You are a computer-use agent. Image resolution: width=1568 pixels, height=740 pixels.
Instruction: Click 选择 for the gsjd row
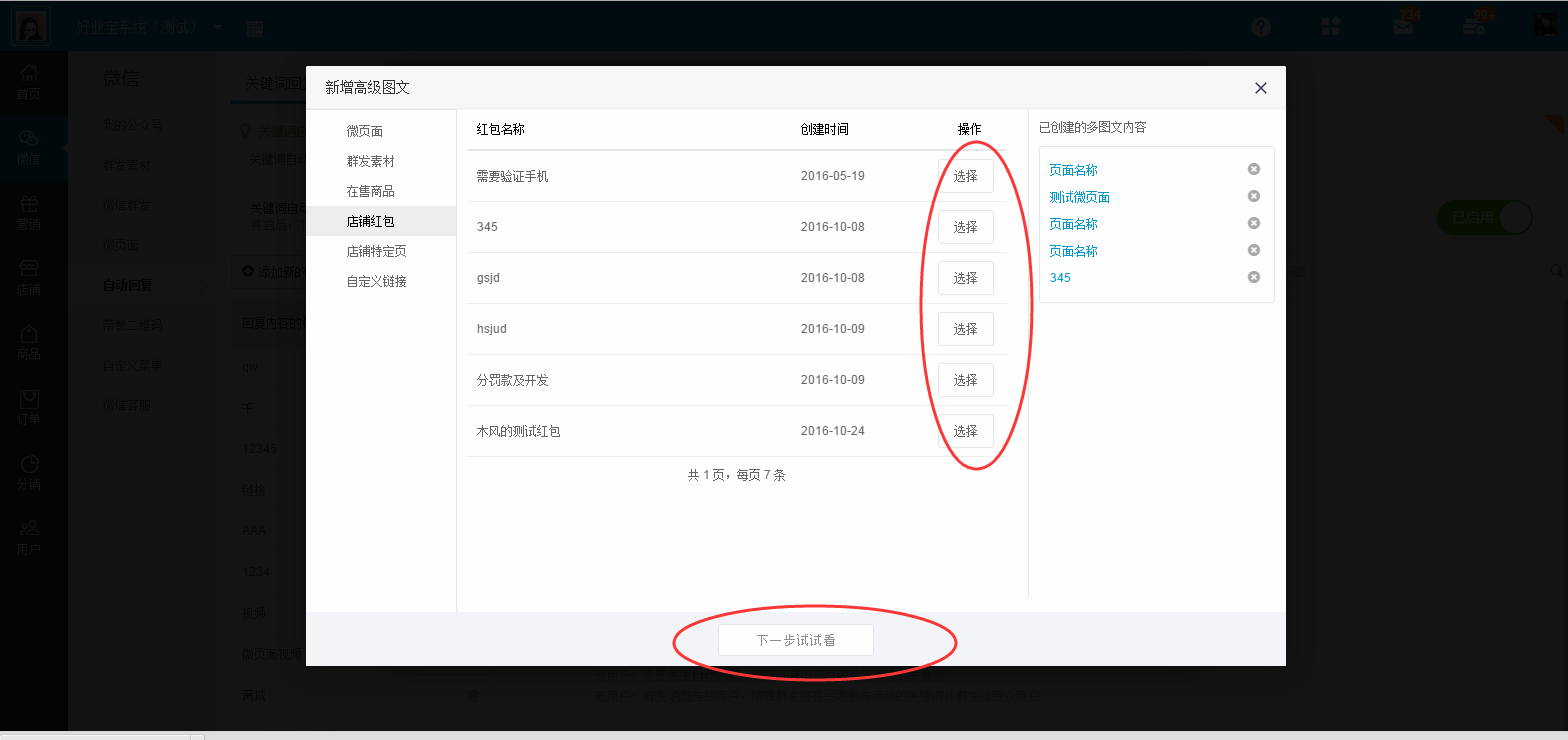pos(966,278)
